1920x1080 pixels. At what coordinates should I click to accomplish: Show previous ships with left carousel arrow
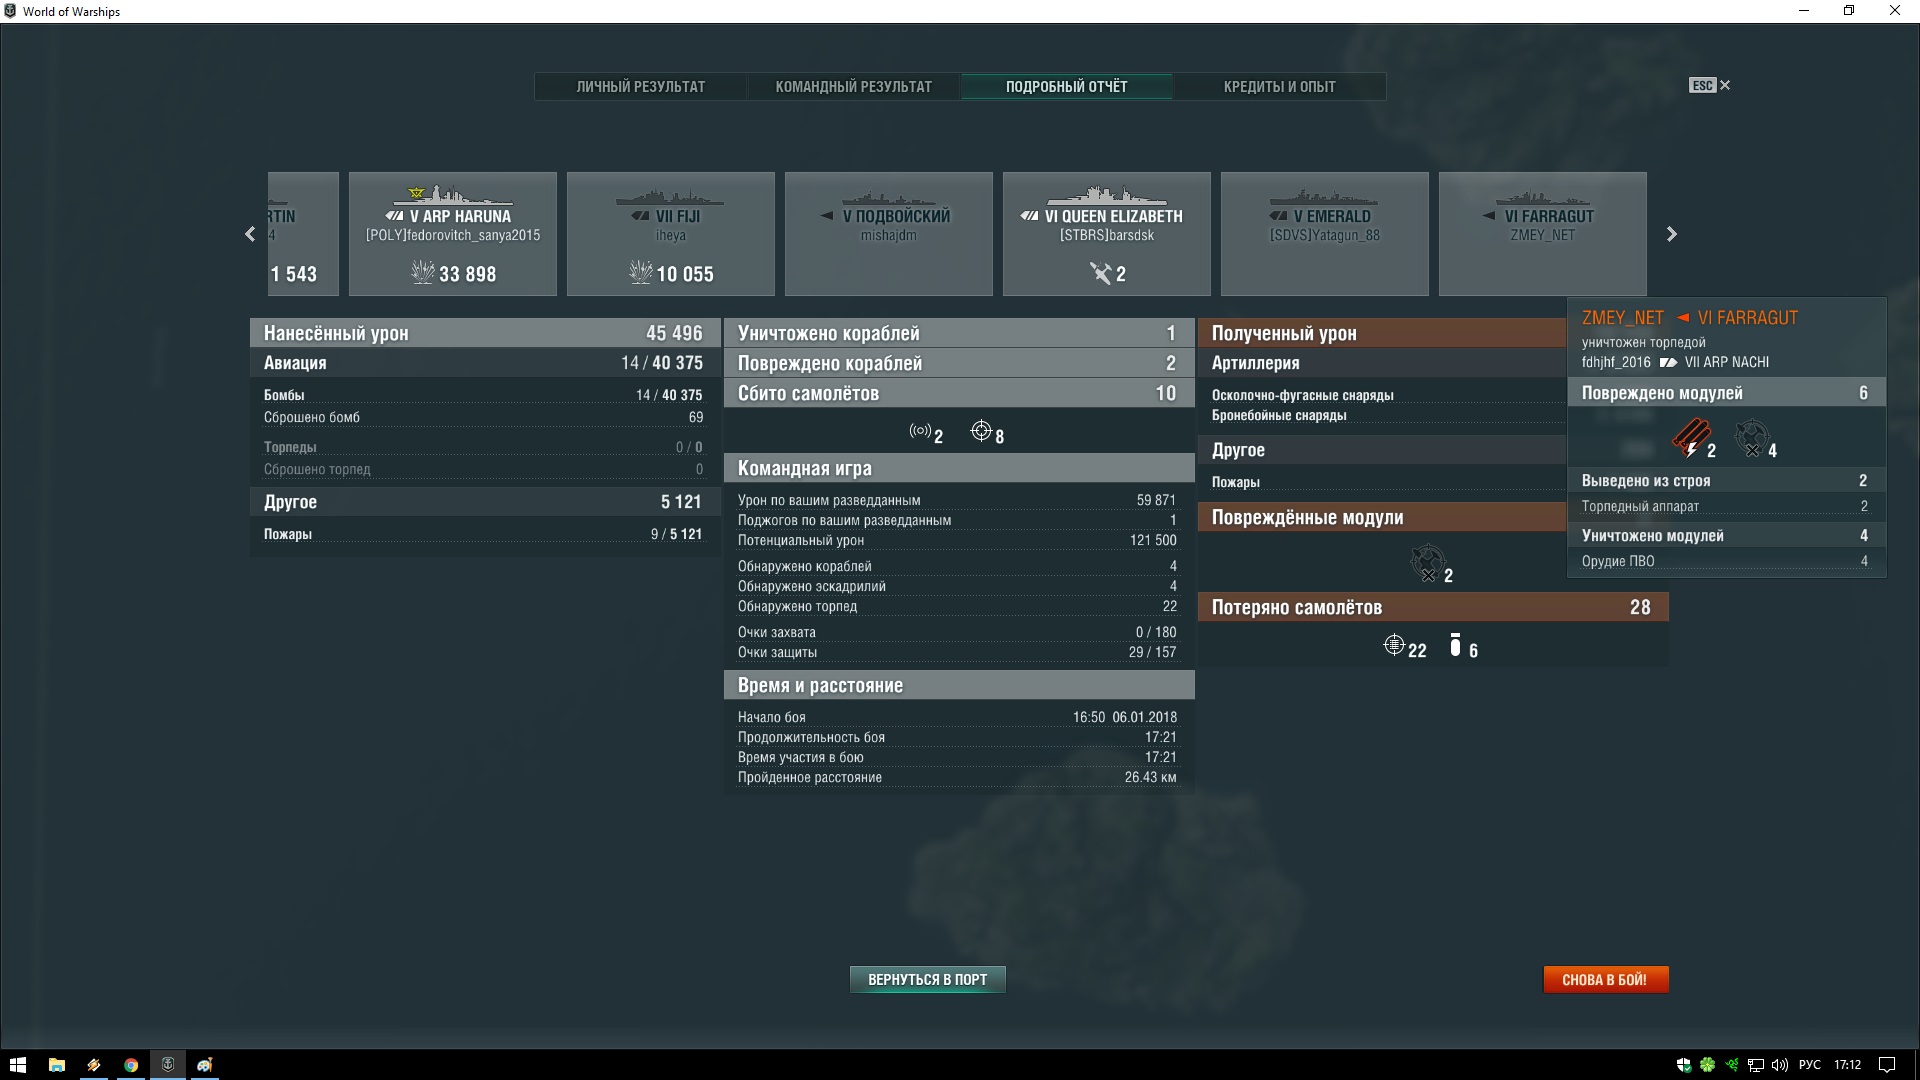tap(250, 234)
